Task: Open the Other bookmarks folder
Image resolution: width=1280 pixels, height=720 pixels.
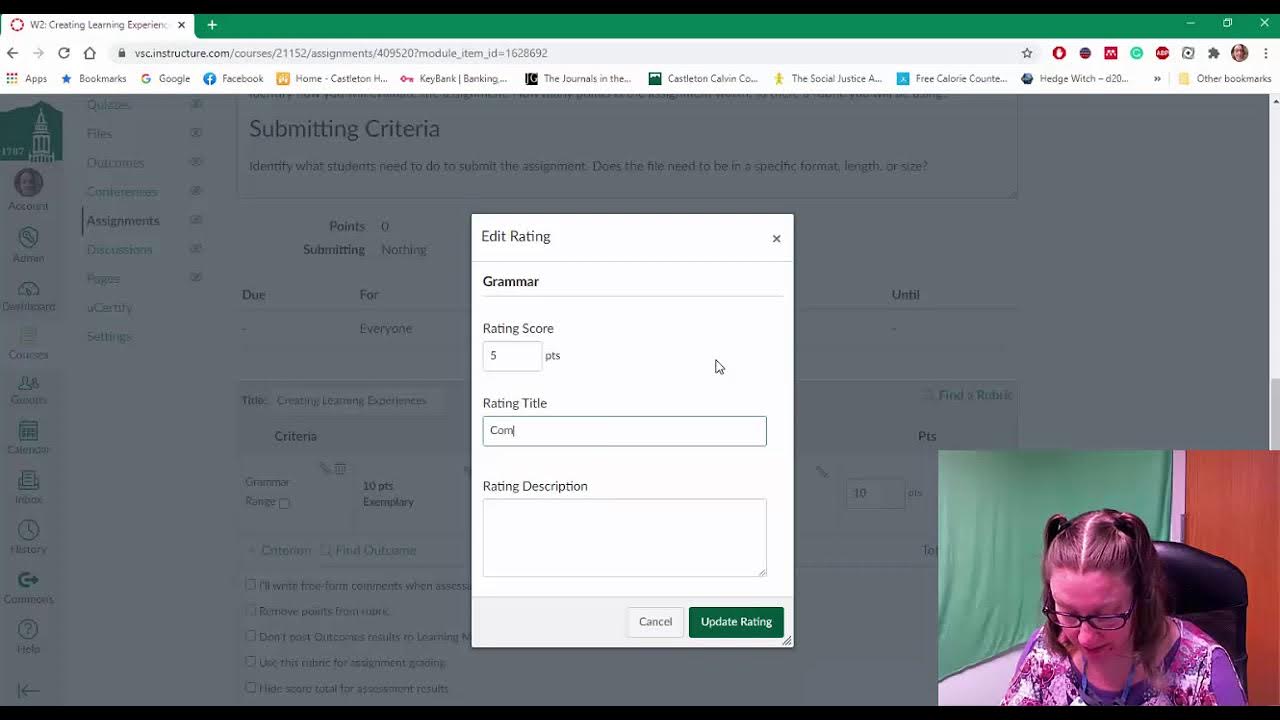Action: pyautogui.click(x=1225, y=78)
